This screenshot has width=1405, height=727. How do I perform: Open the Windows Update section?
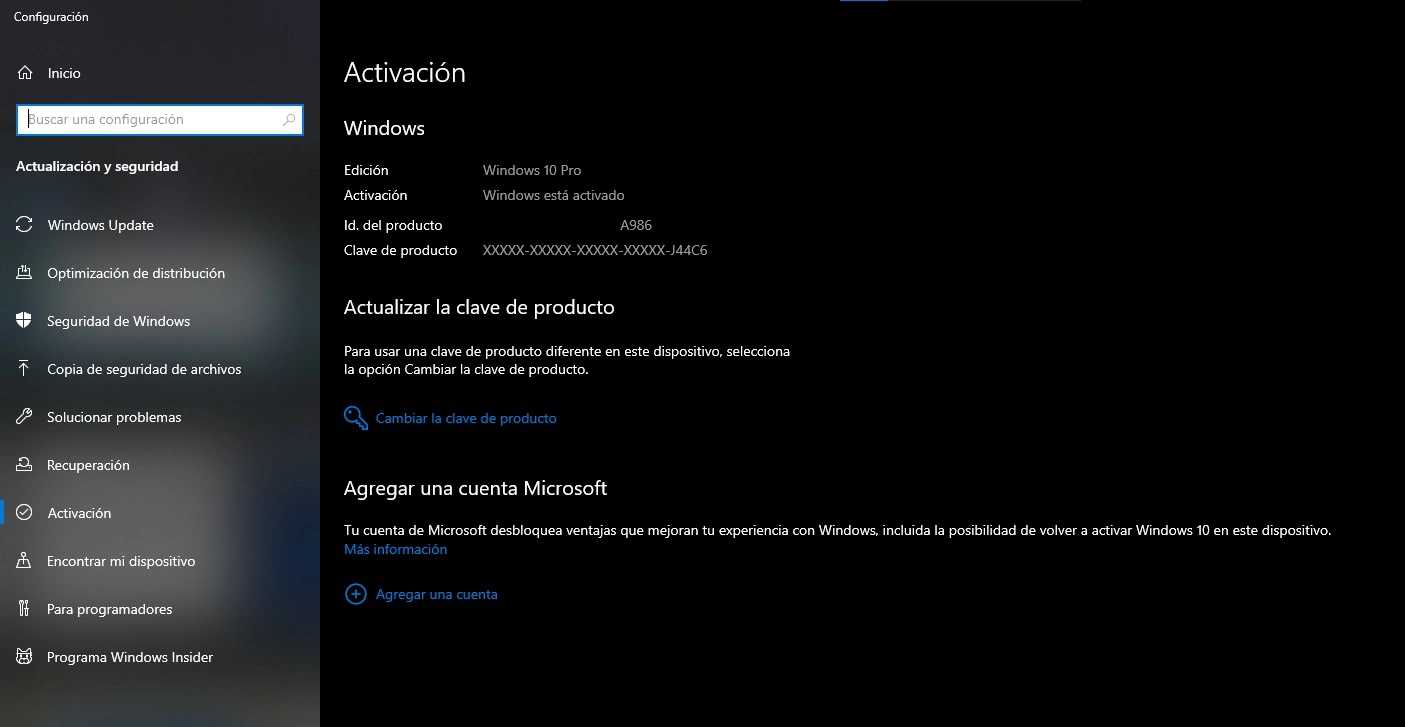pyautogui.click(x=160, y=225)
